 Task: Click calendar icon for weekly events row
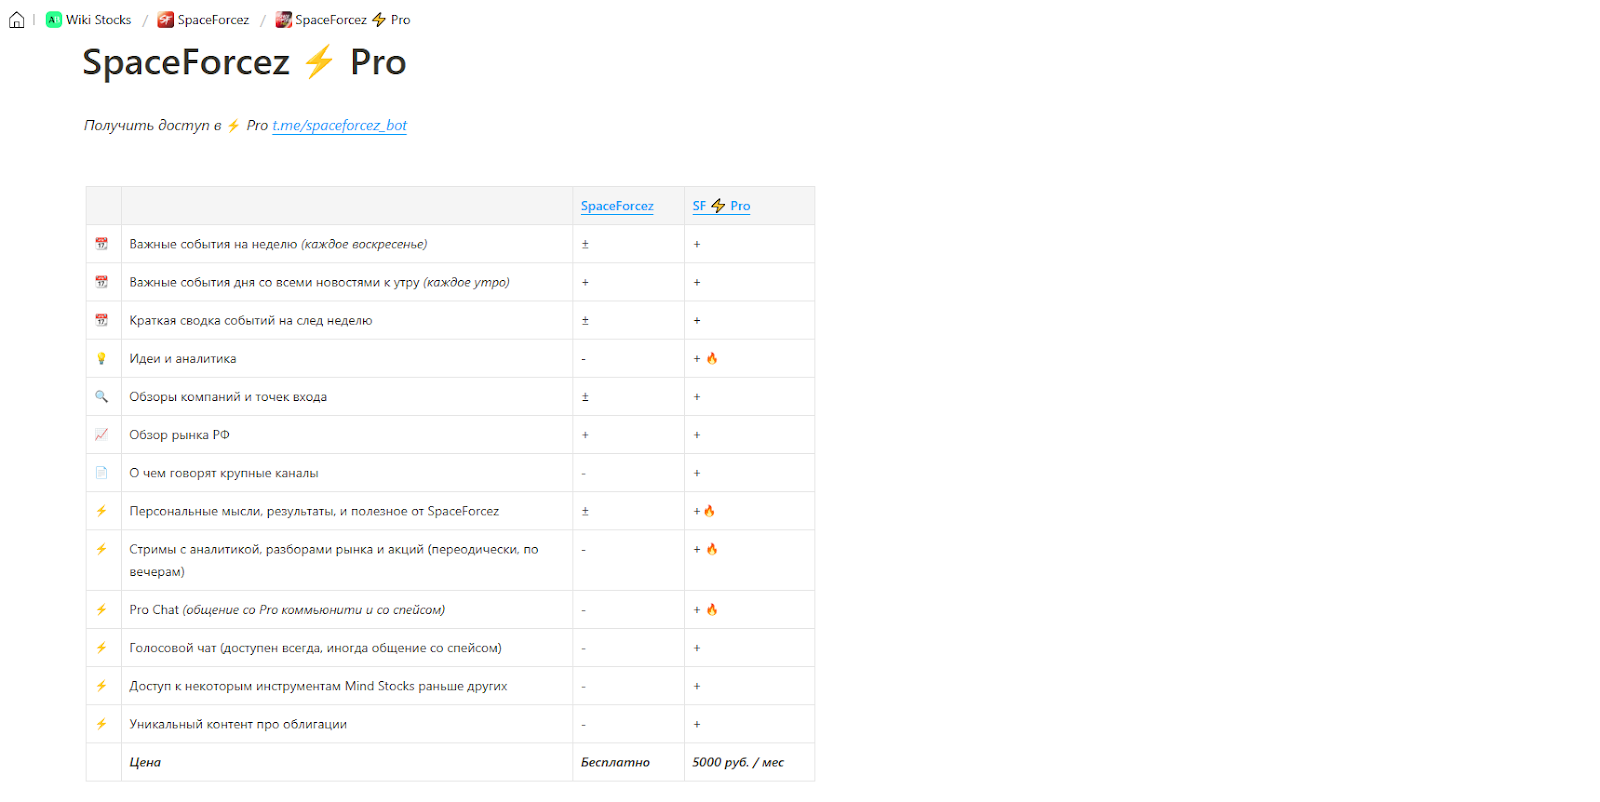tap(102, 244)
